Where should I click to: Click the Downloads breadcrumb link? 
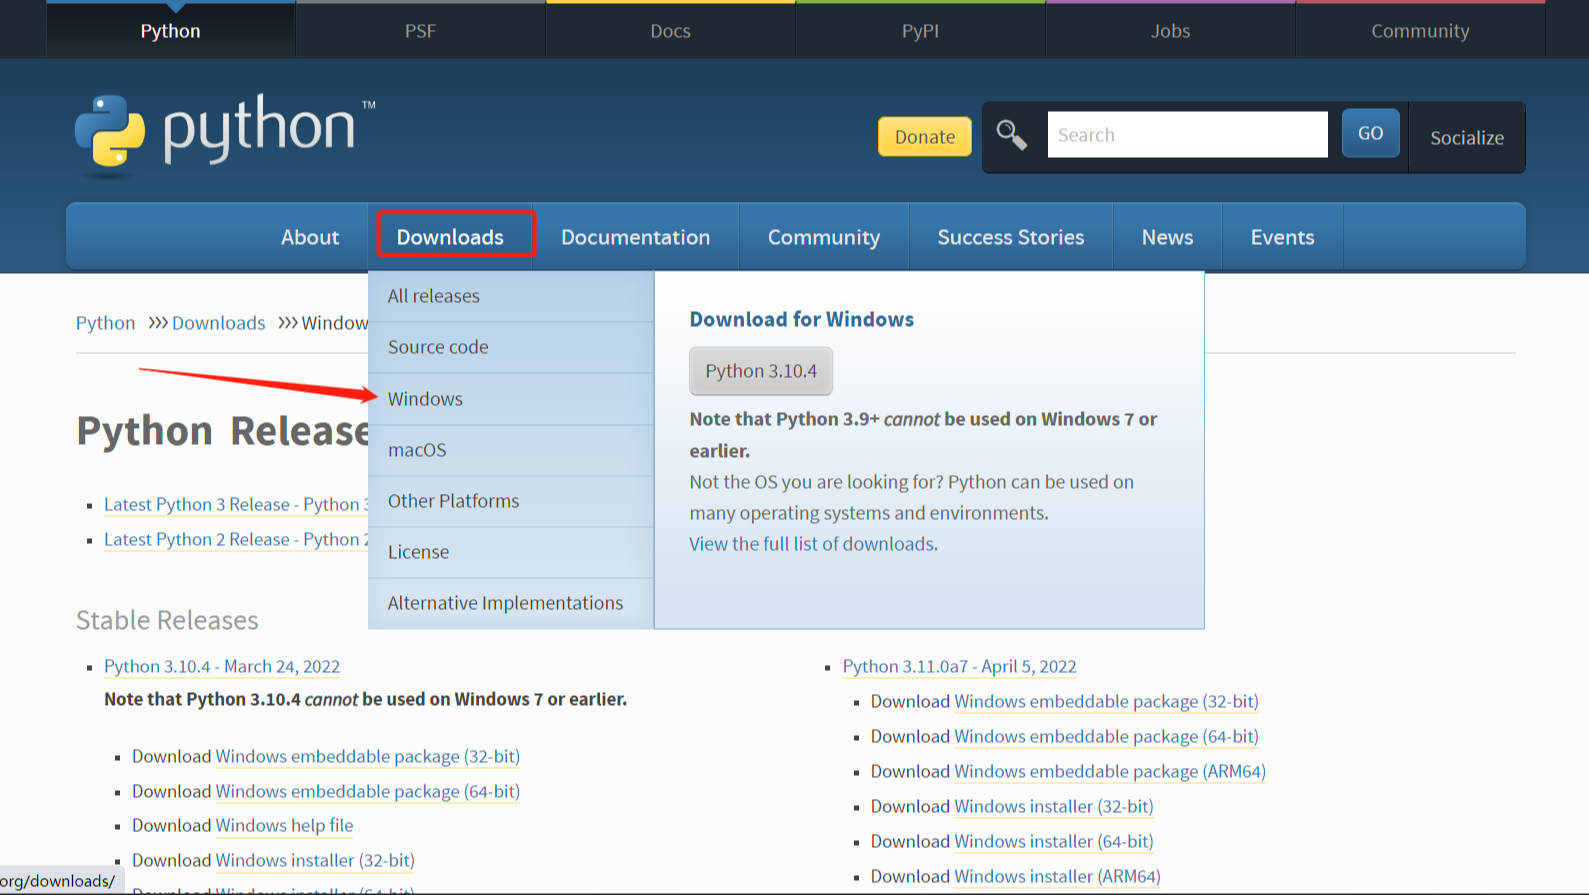pyautogui.click(x=218, y=323)
